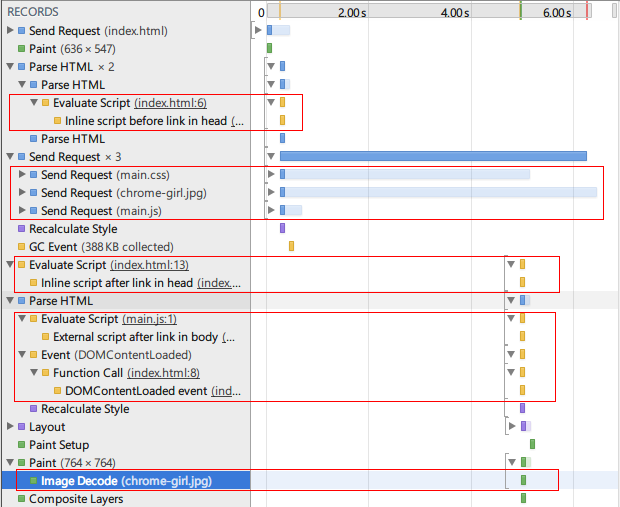Click the green Paint Setup record icon
620x507 pixels.
coord(21,445)
